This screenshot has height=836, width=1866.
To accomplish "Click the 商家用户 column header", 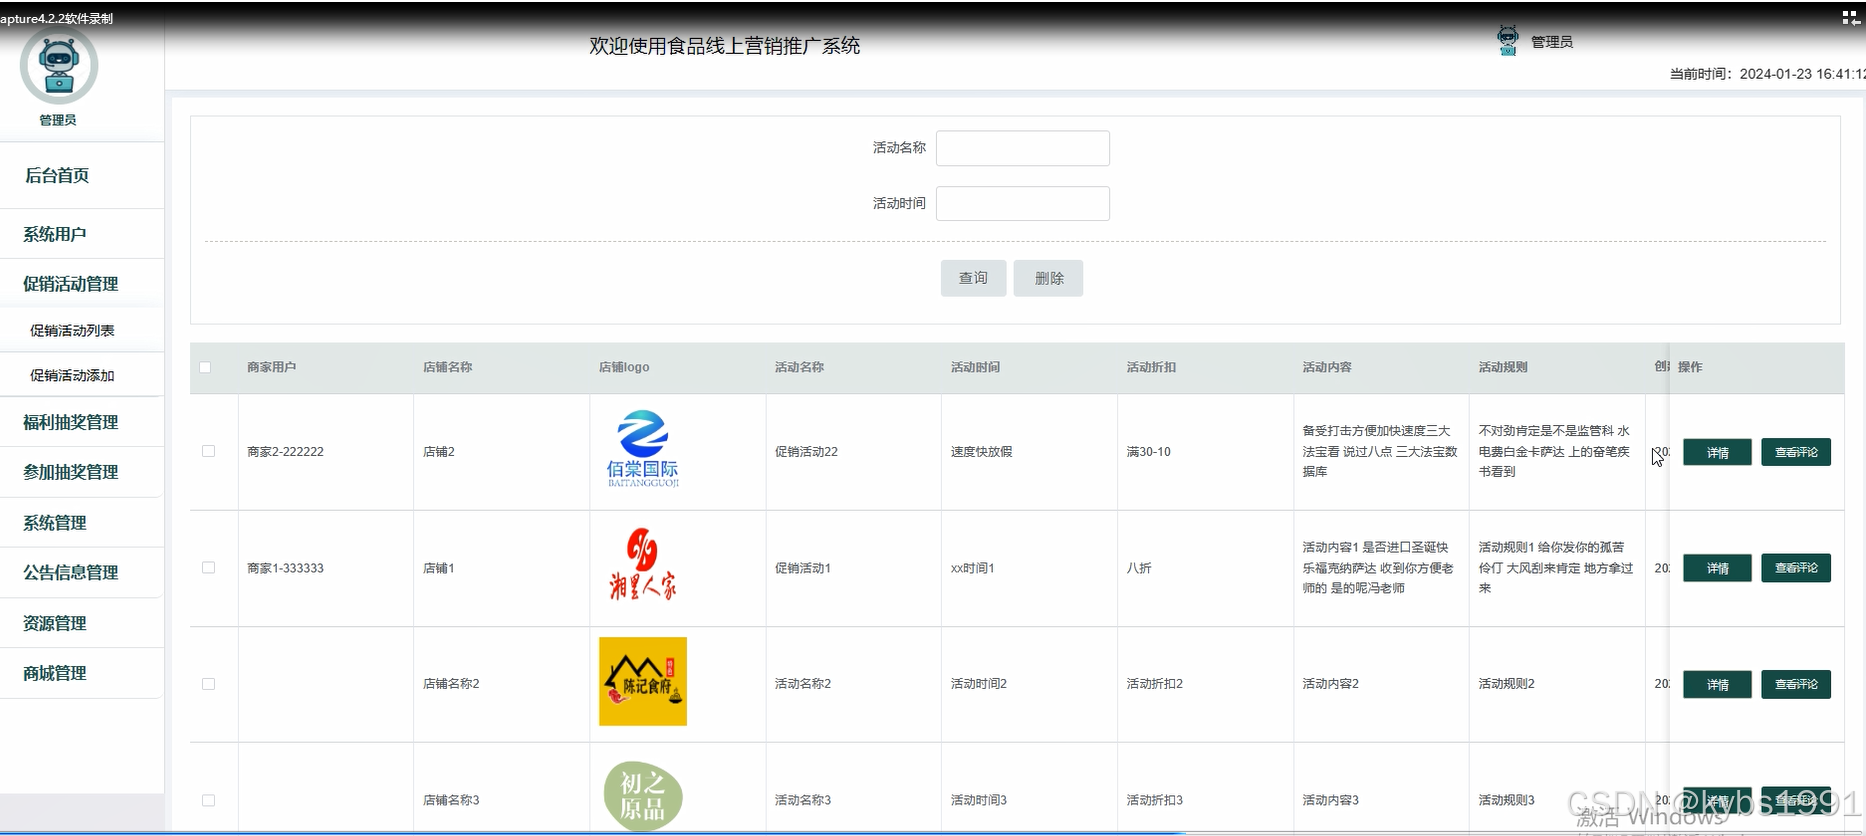I will coord(272,367).
